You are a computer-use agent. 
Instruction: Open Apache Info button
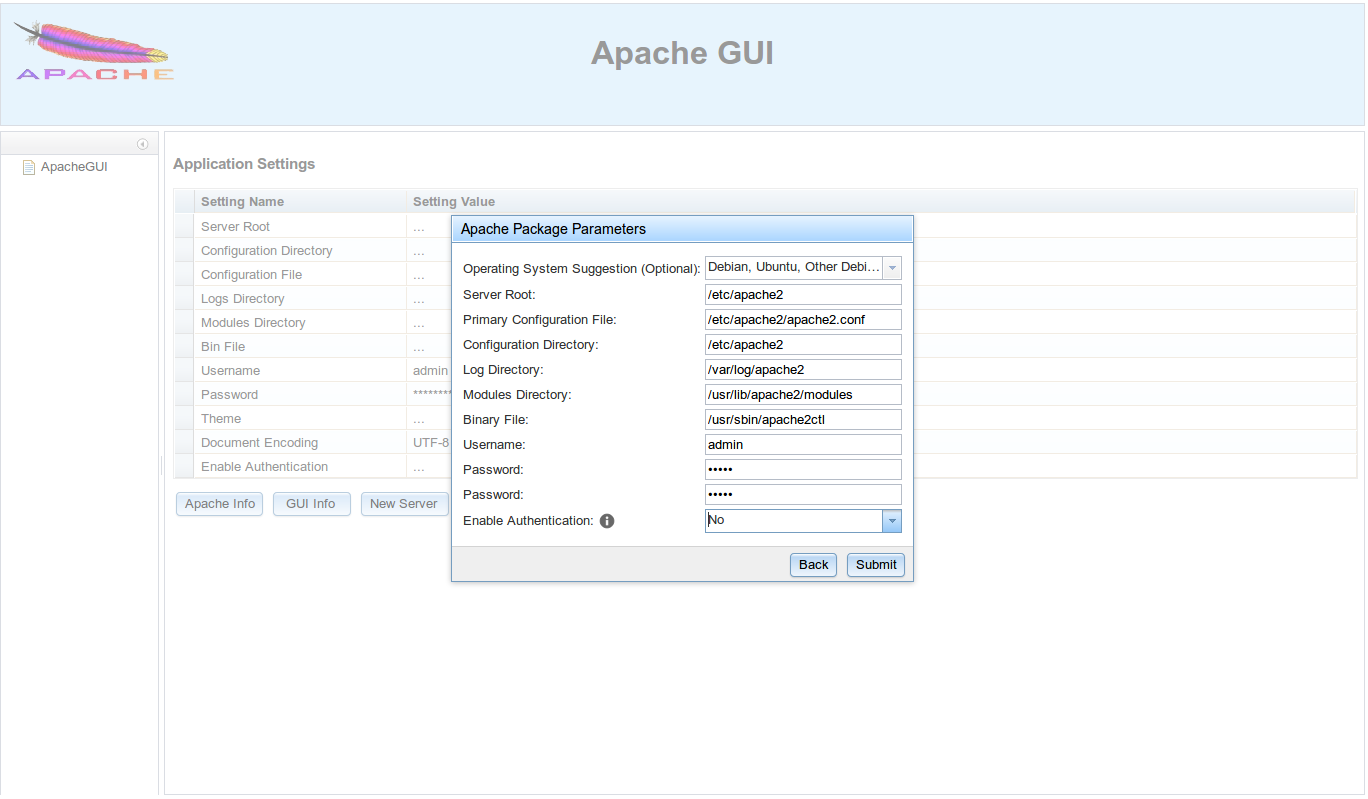220,504
